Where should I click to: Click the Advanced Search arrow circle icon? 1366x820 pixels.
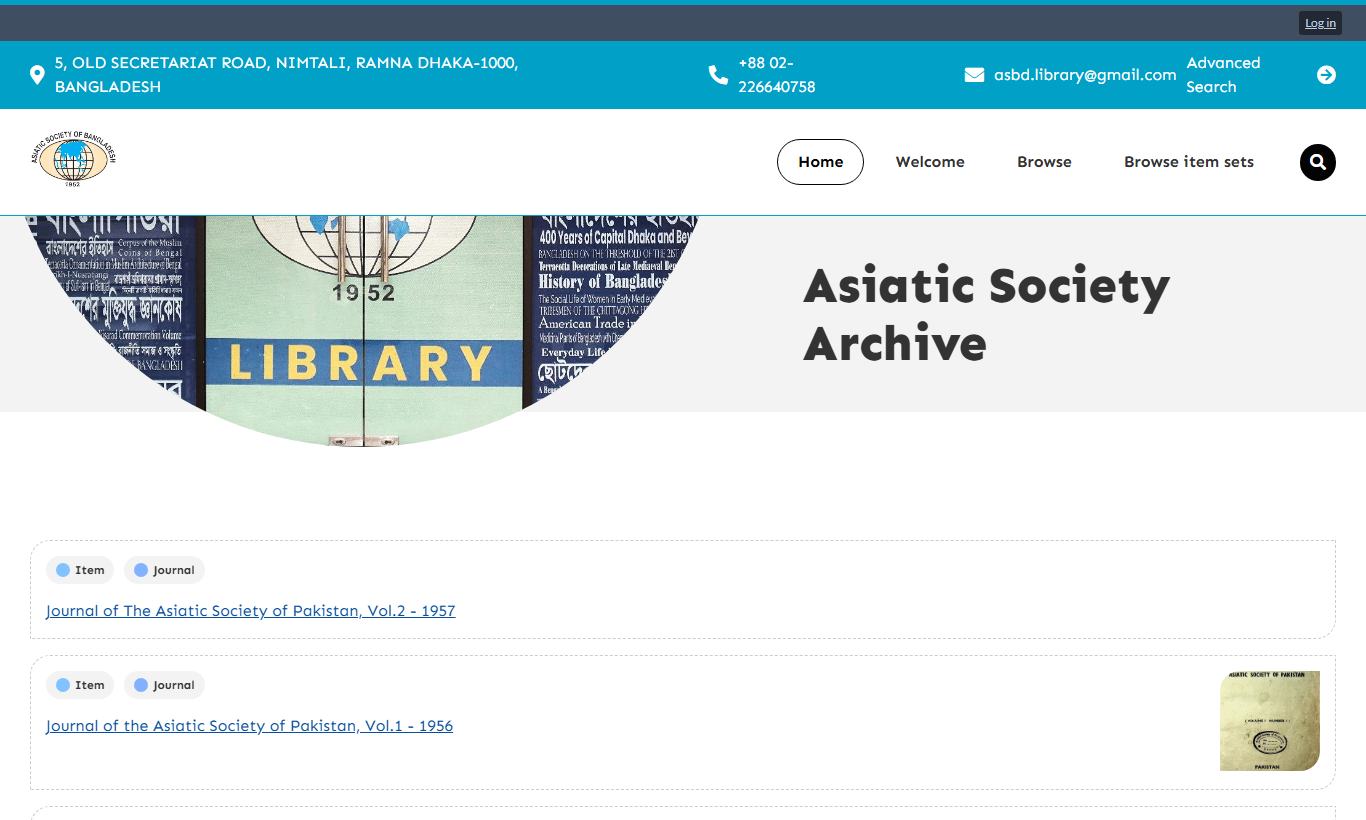click(1326, 75)
